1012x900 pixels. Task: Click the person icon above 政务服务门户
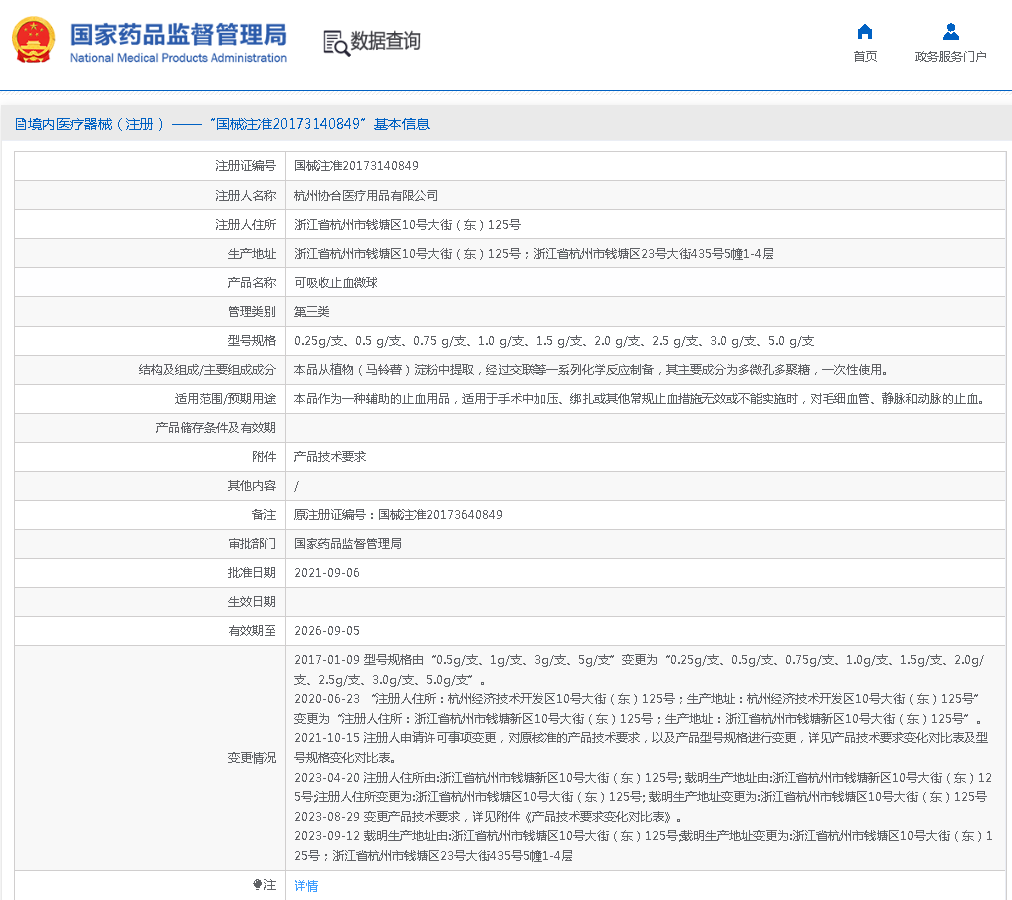click(x=950, y=31)
